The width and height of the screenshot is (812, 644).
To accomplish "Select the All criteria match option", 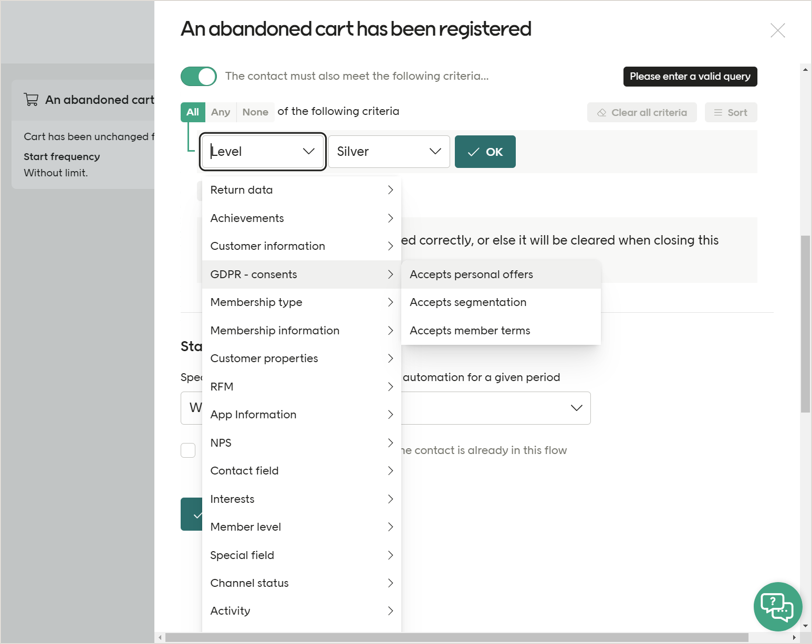I will coord(192,112).
